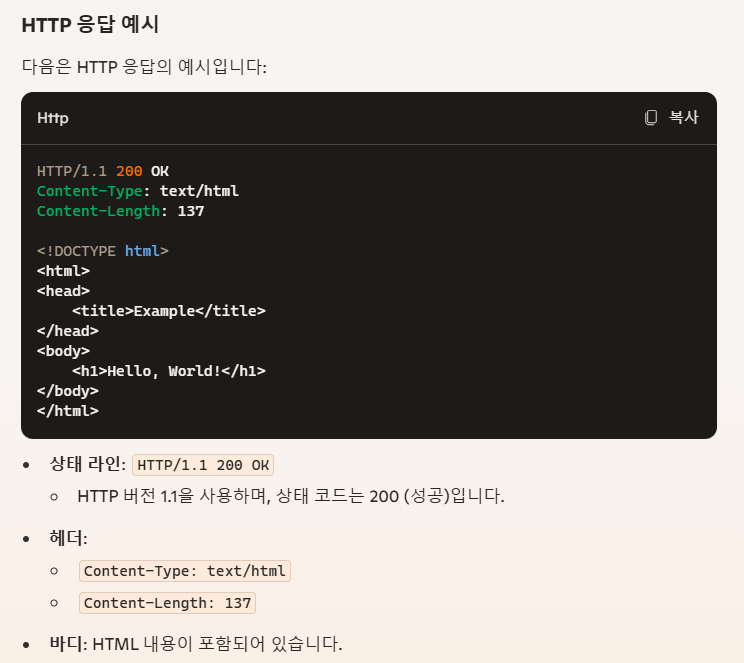Click the green Content-Type header name in the code block

[90, 191]
